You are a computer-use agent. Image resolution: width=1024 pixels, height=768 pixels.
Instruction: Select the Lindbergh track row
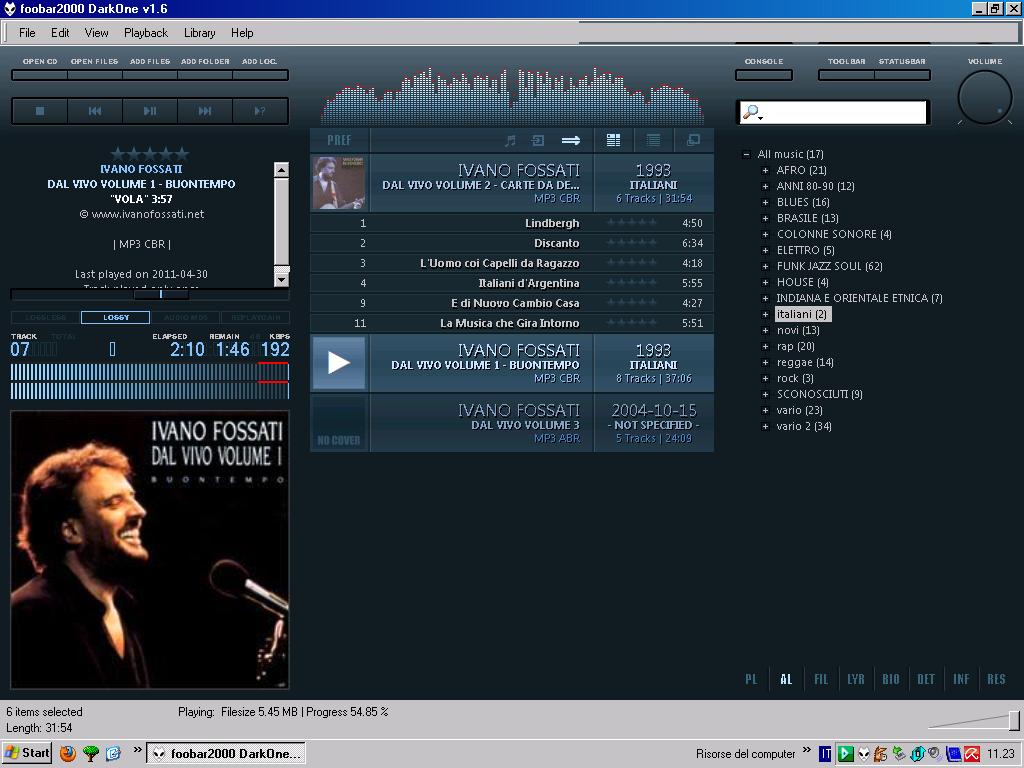[x=512, y=223]
